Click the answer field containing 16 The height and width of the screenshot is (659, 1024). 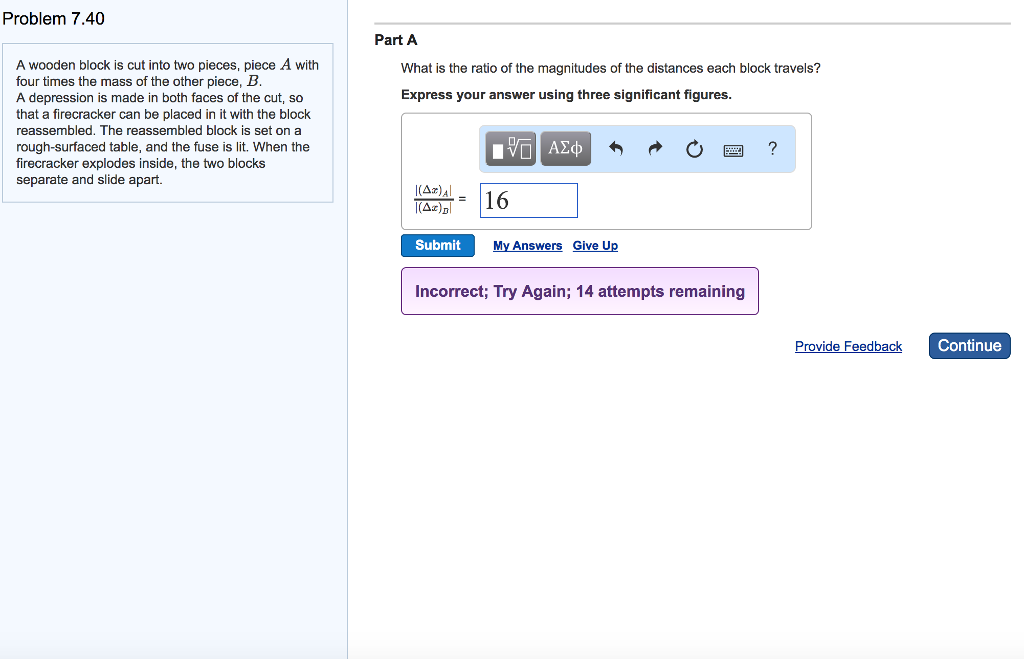click(528, 200)
